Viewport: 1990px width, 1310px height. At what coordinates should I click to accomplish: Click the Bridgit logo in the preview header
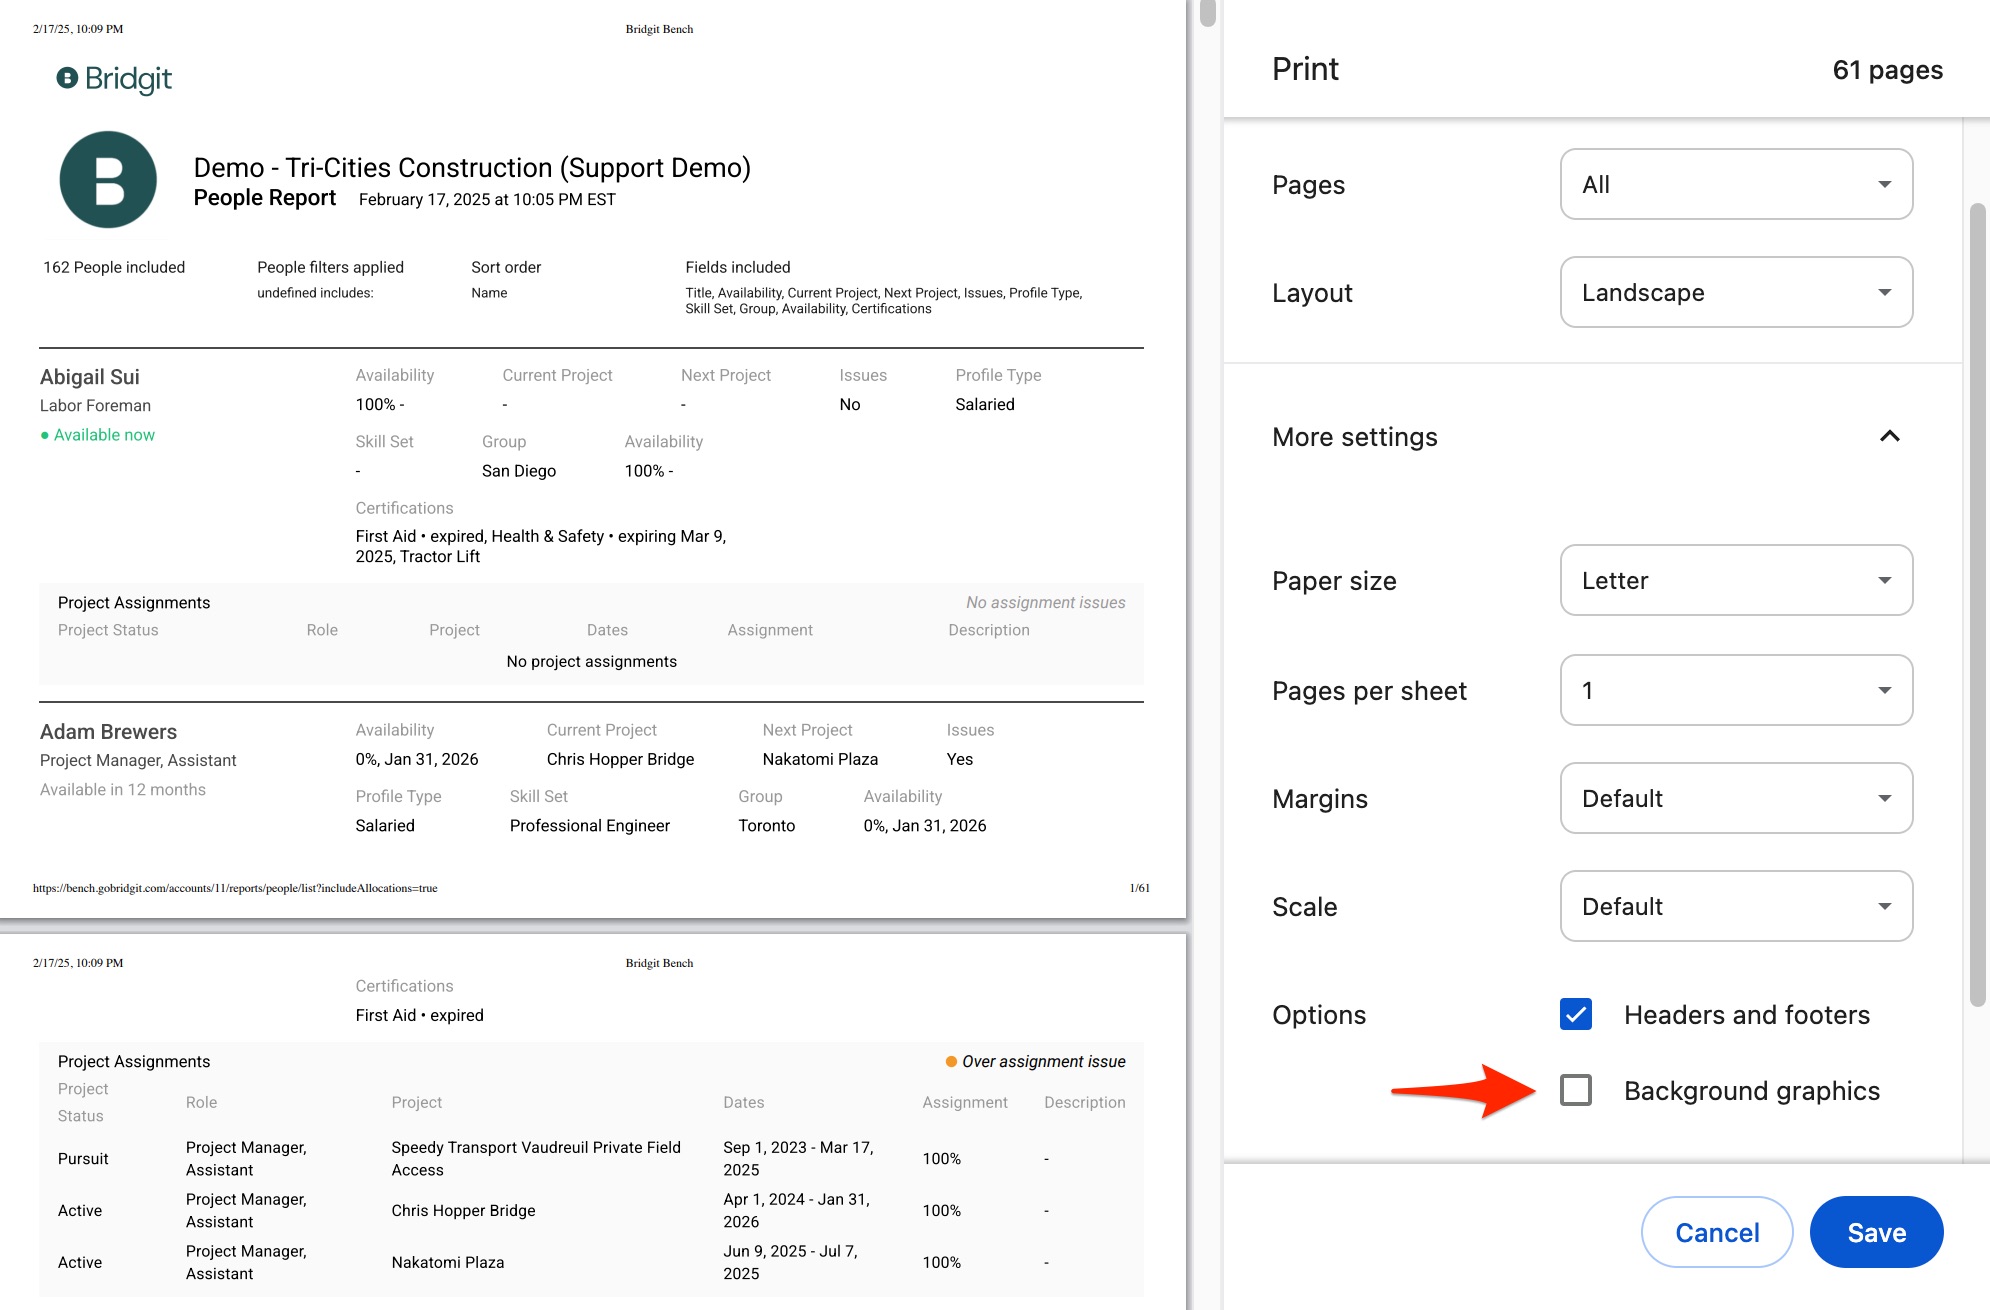(114, 78)
